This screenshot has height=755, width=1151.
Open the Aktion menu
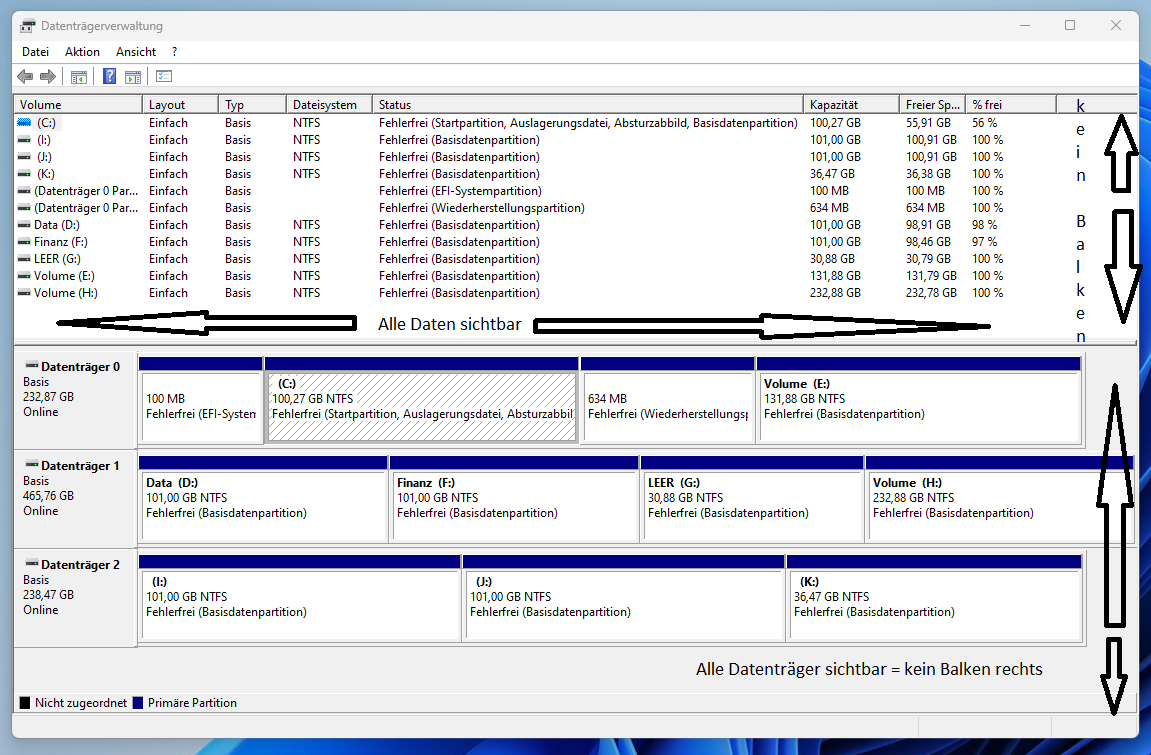[x=82, y=52]
